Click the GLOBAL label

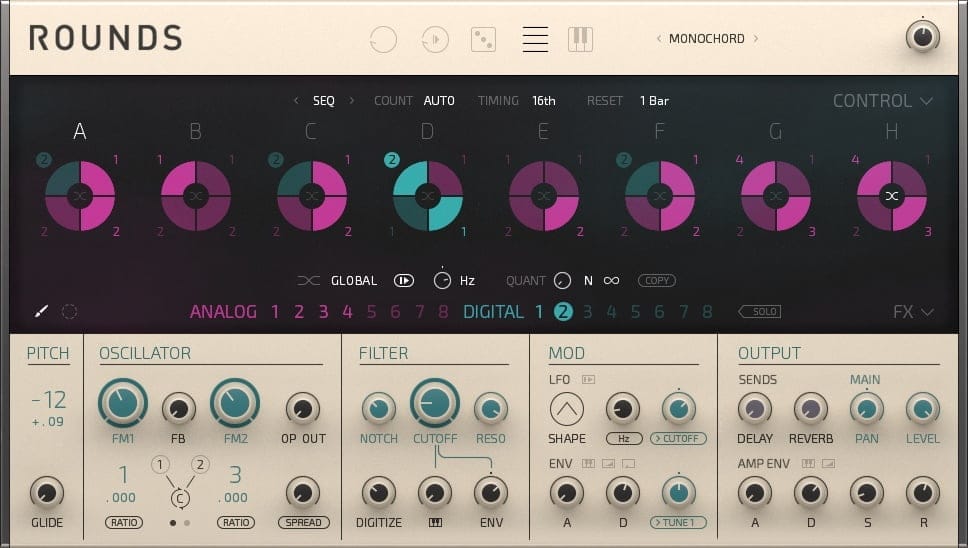coord(354,281)
